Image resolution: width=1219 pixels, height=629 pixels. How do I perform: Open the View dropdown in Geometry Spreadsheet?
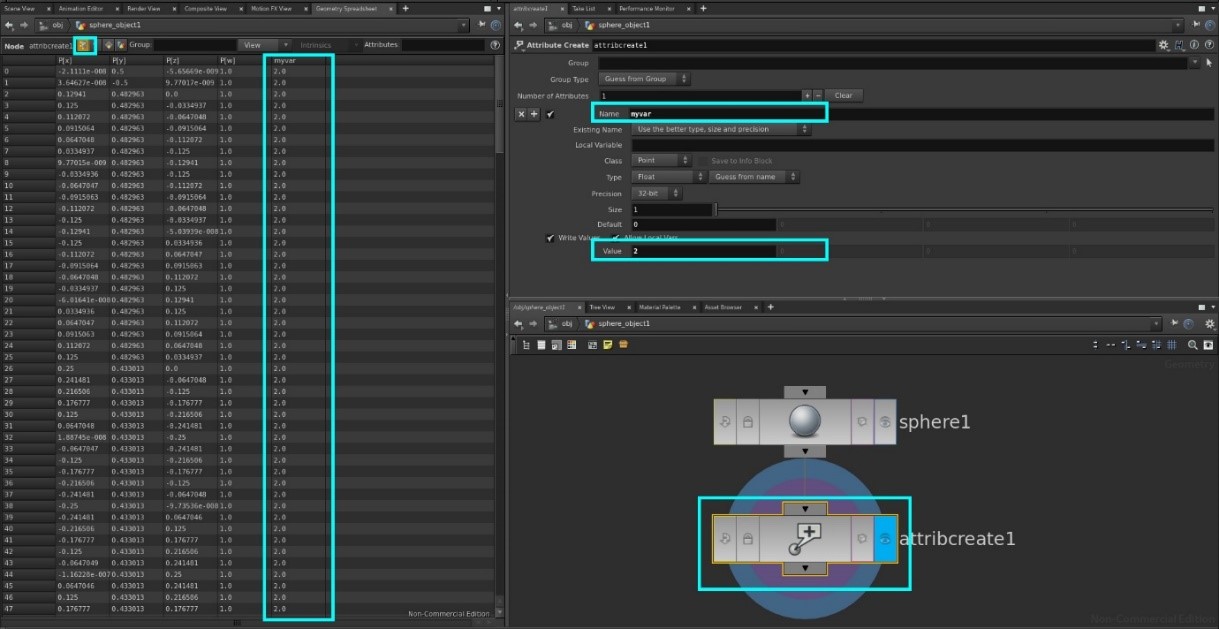coord(262,44)
